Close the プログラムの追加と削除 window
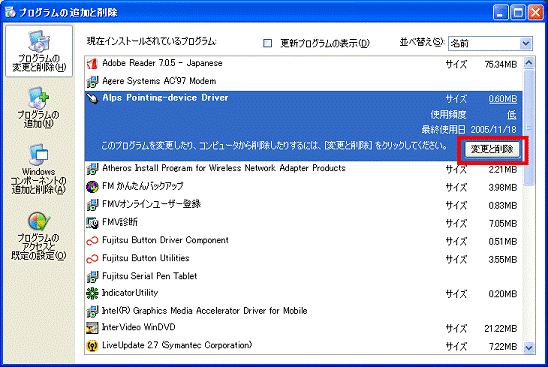Image resolution: width=548 pixels, height=367 pixels. pyautogui.click(x=535, y=13)
